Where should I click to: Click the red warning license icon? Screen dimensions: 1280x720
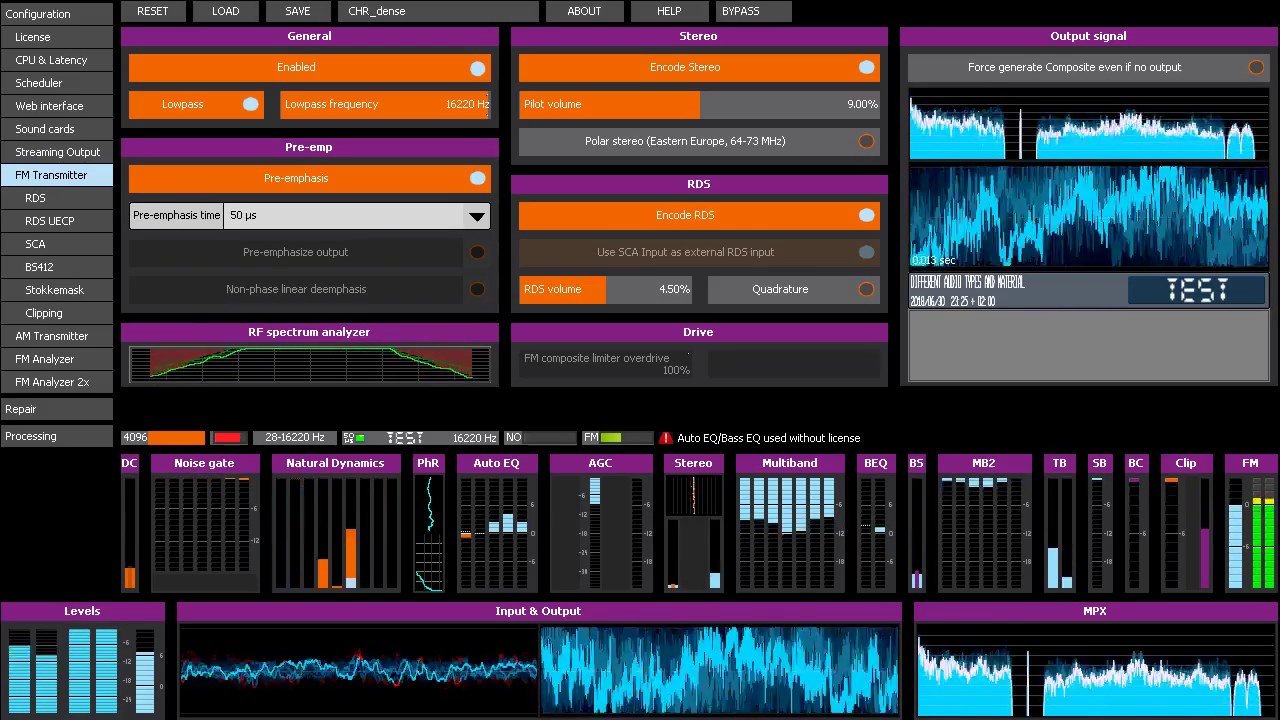point(666,438)
